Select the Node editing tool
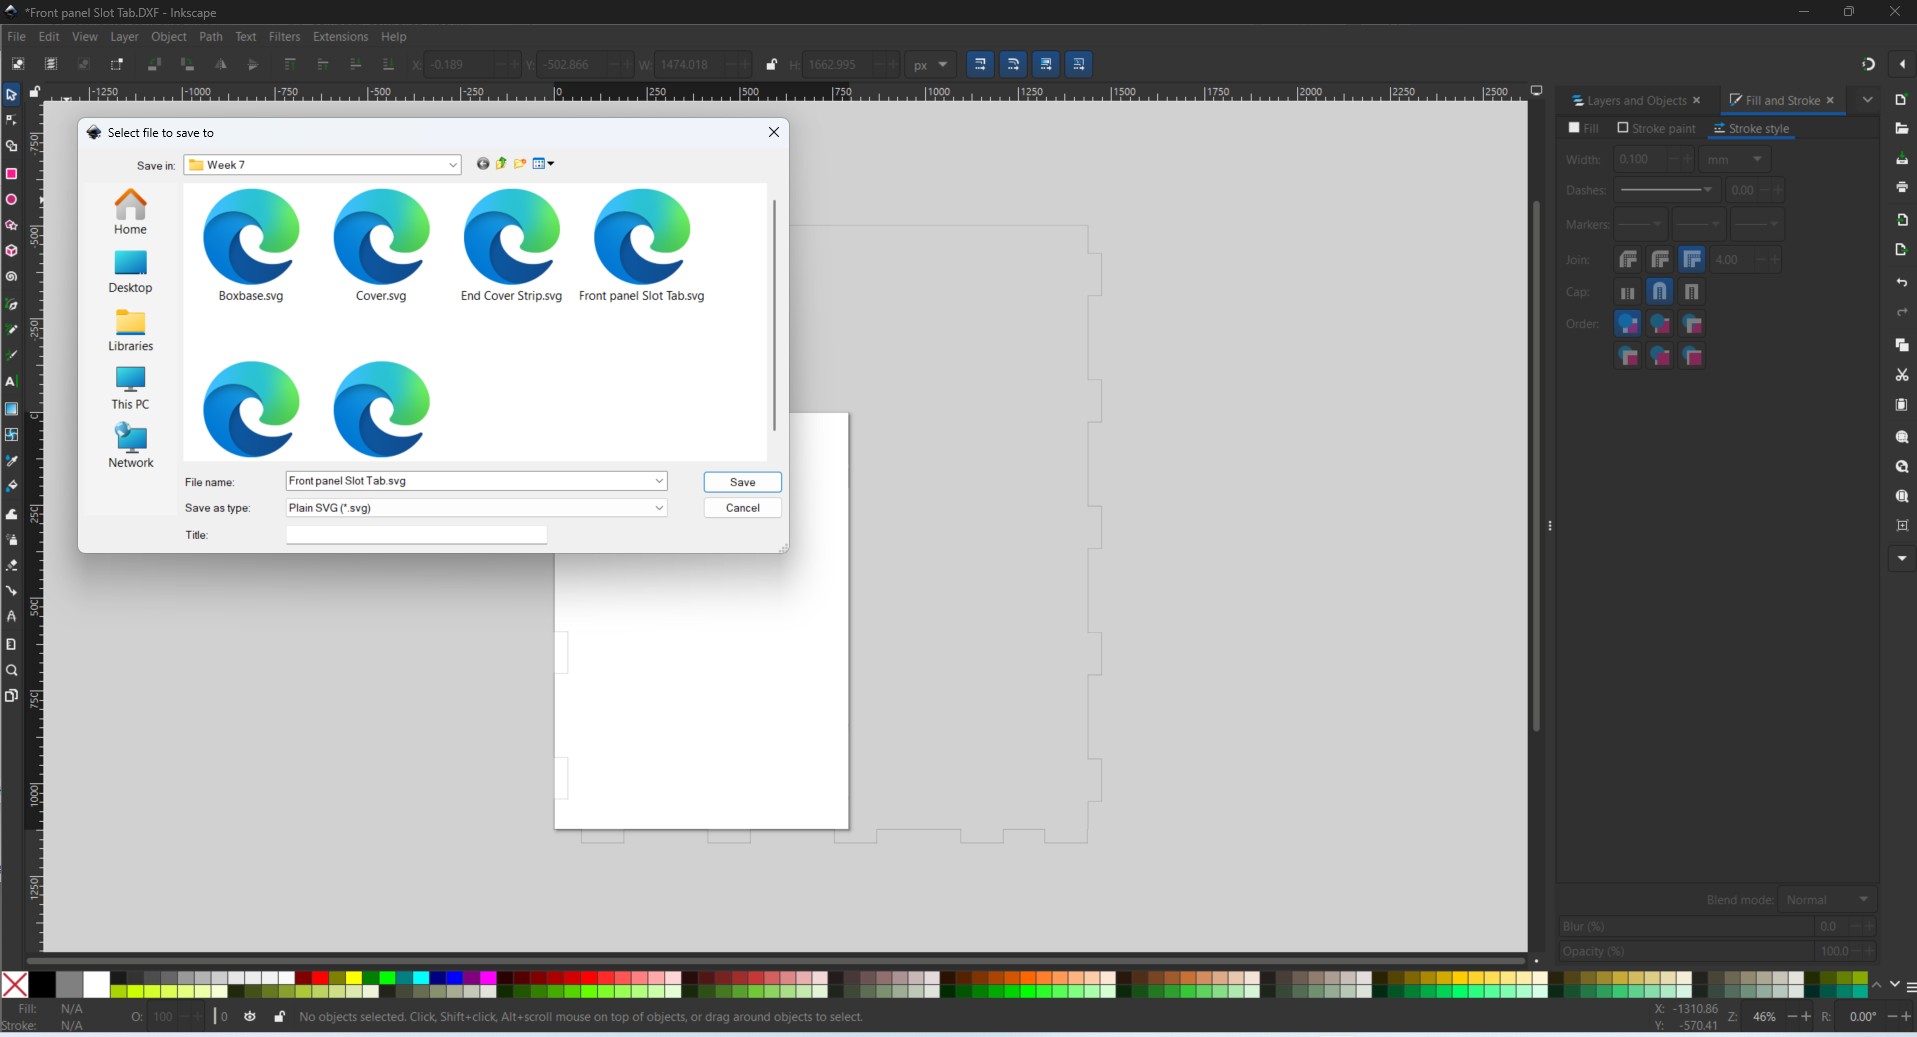This screenshot has width=1917, height=1037. pyautogui.click(x=12, y=120)
